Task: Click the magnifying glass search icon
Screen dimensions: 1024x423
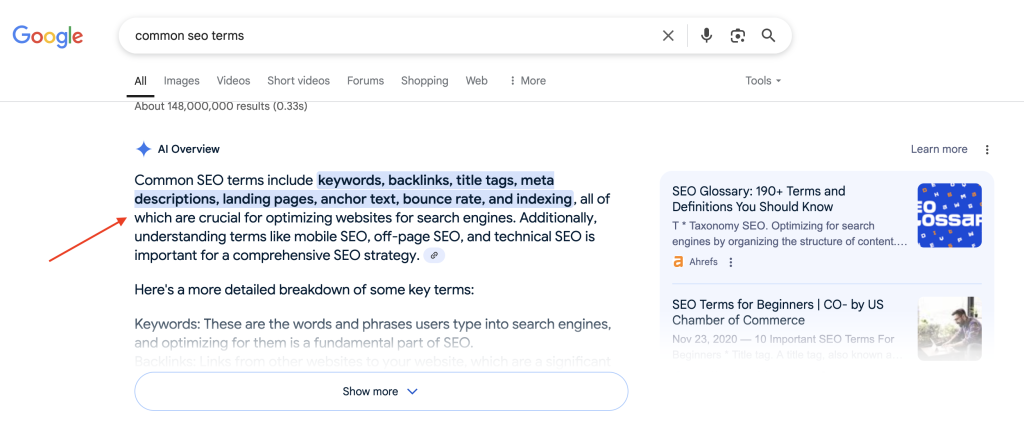Action: coord(768,36)
